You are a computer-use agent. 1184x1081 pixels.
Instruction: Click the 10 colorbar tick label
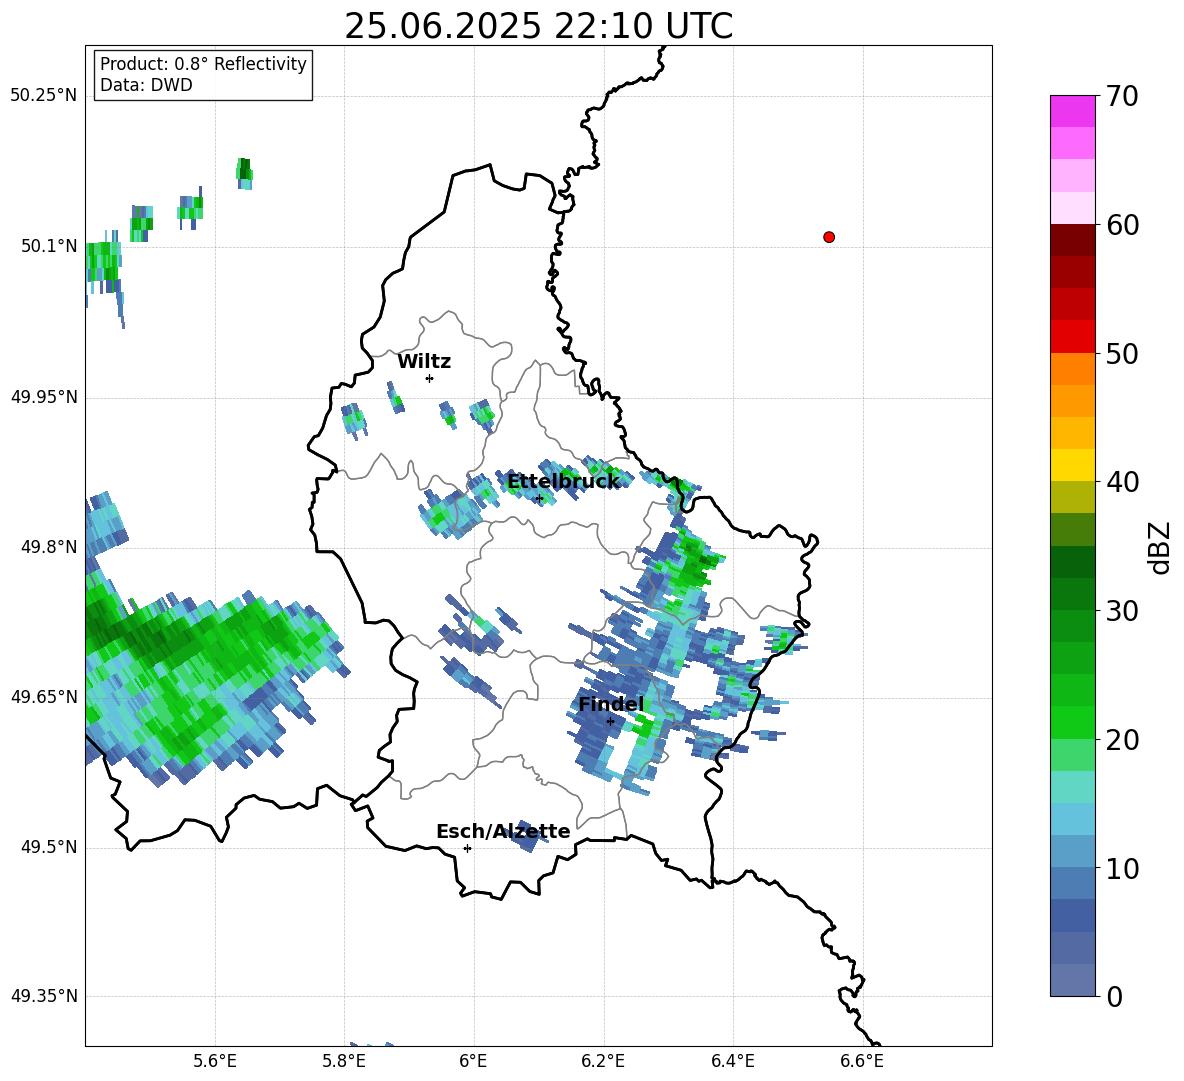coord(1122,868)
